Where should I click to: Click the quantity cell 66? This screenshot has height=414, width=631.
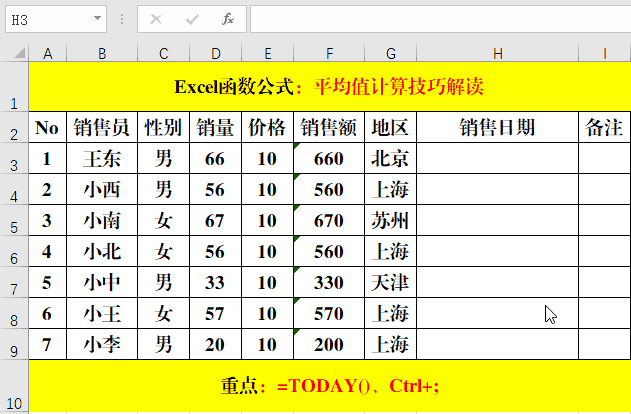click(216, 158)
